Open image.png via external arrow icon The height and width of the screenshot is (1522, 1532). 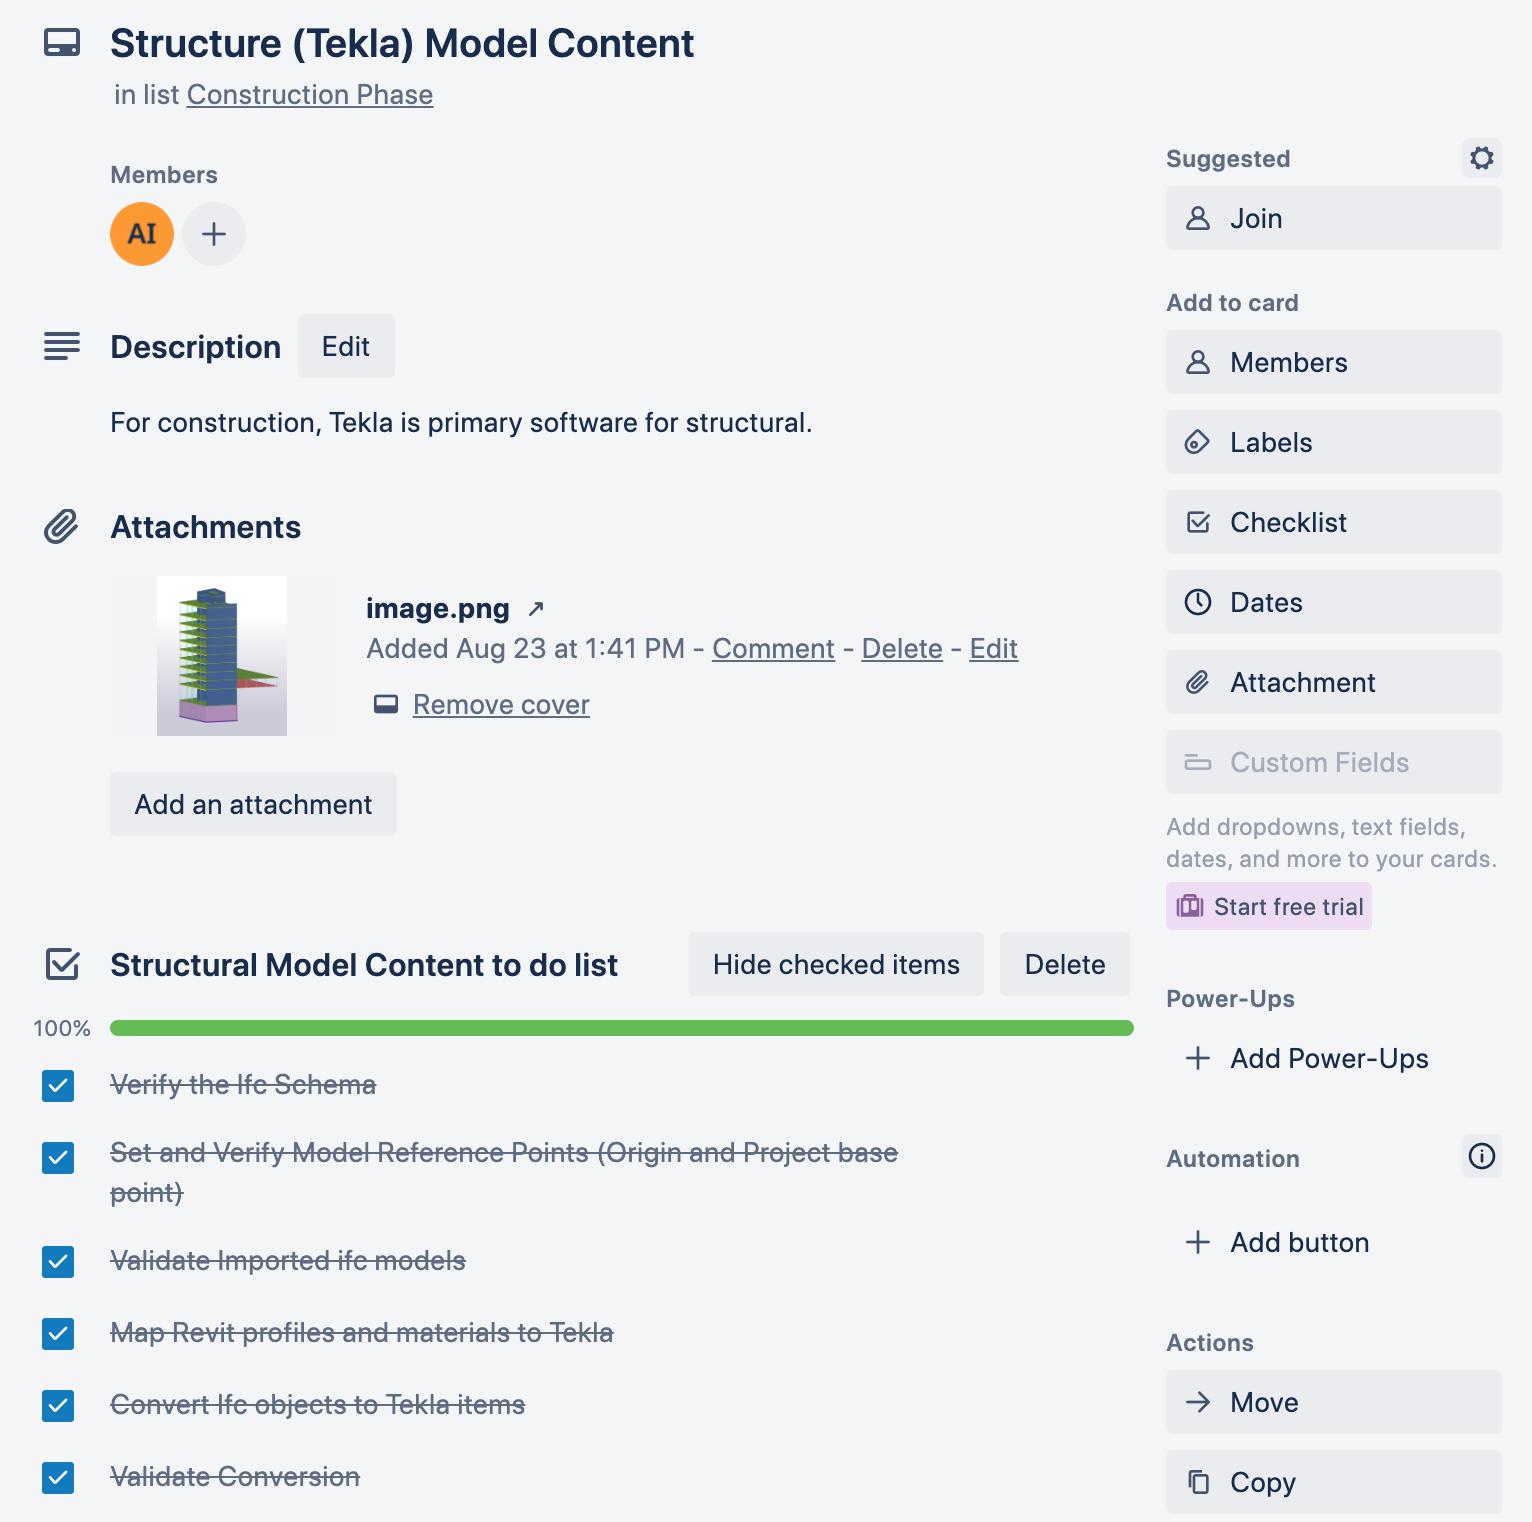pos(536,608)
